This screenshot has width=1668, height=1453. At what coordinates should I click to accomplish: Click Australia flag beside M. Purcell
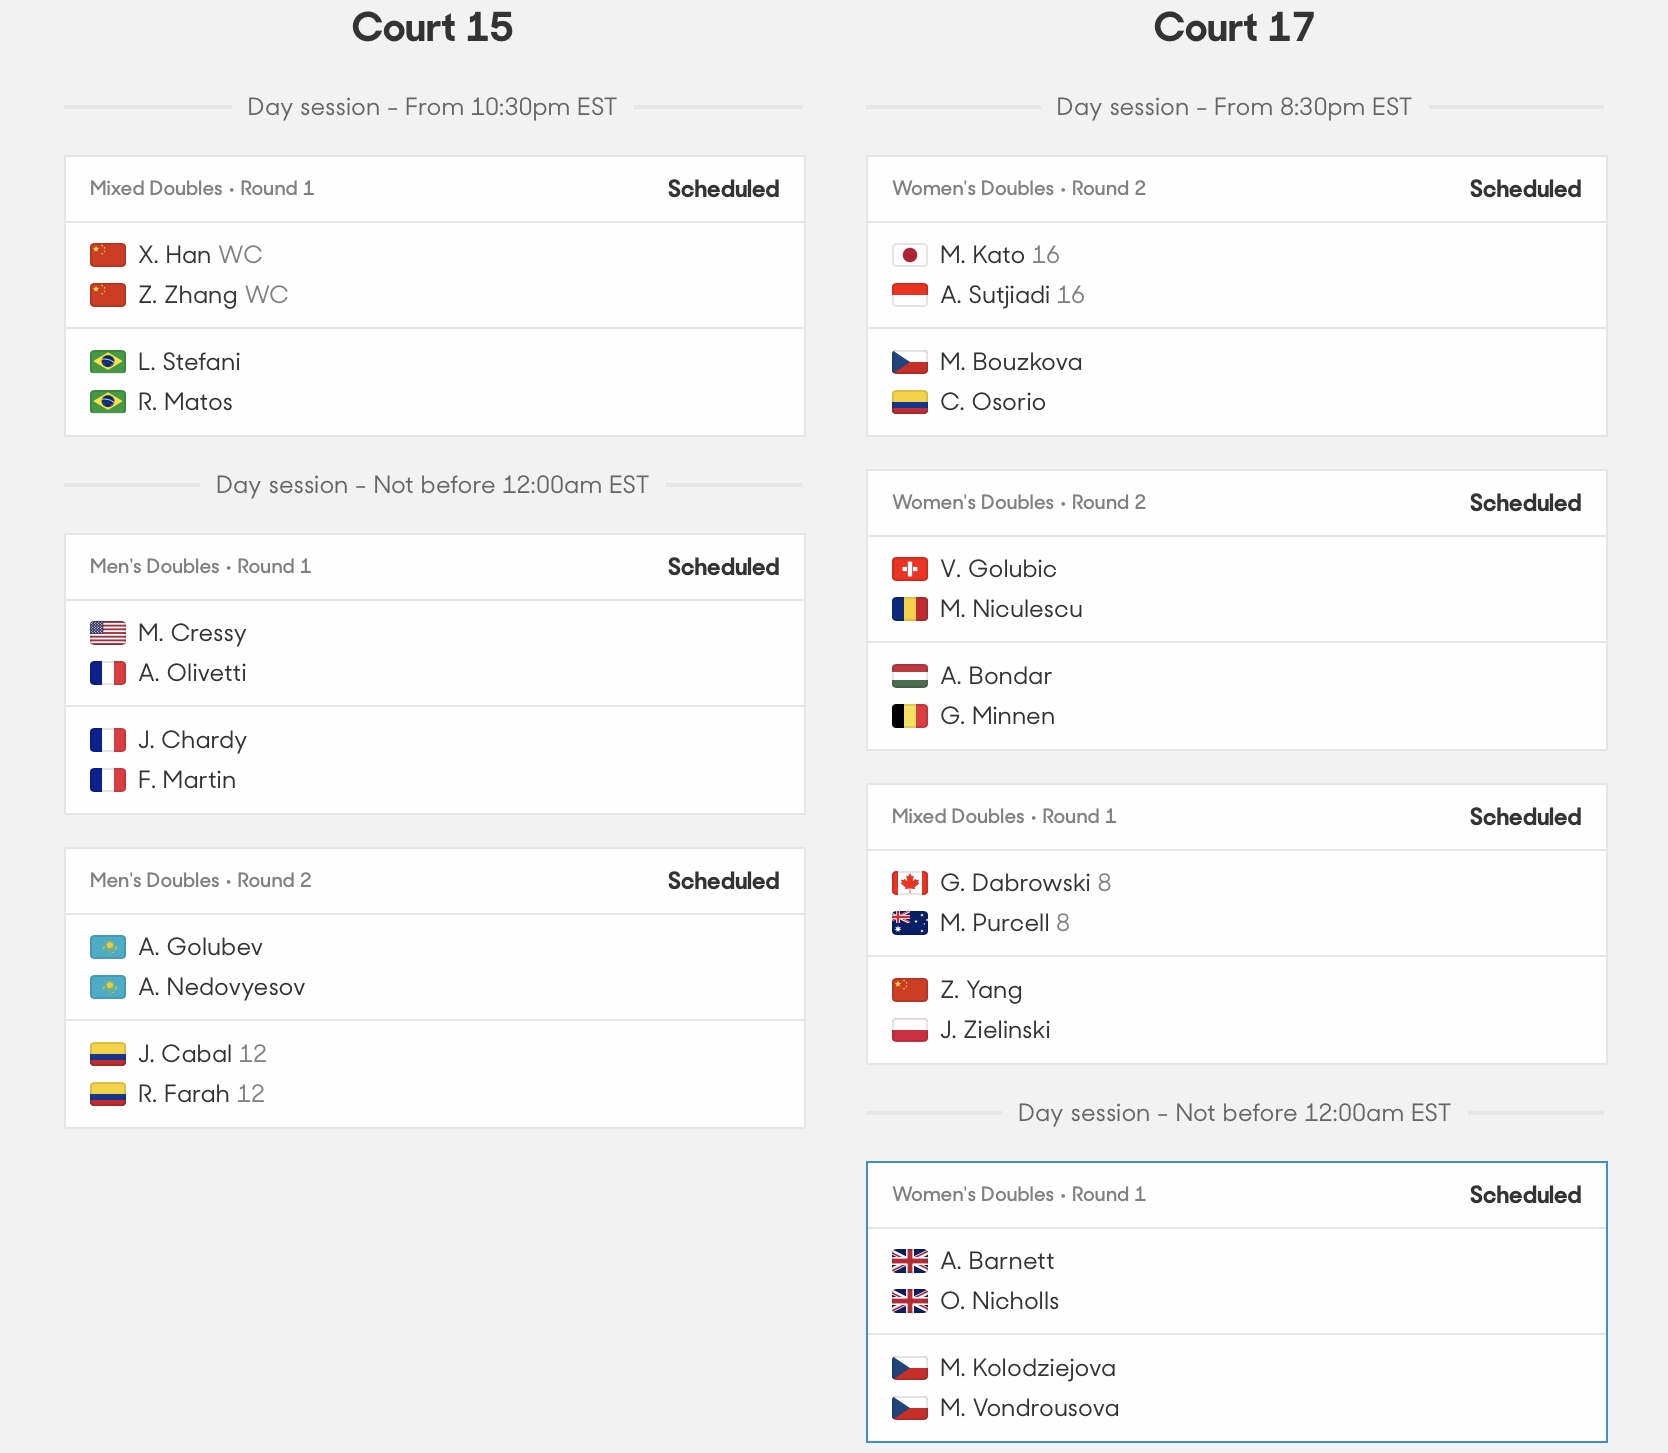click(910, 923)
